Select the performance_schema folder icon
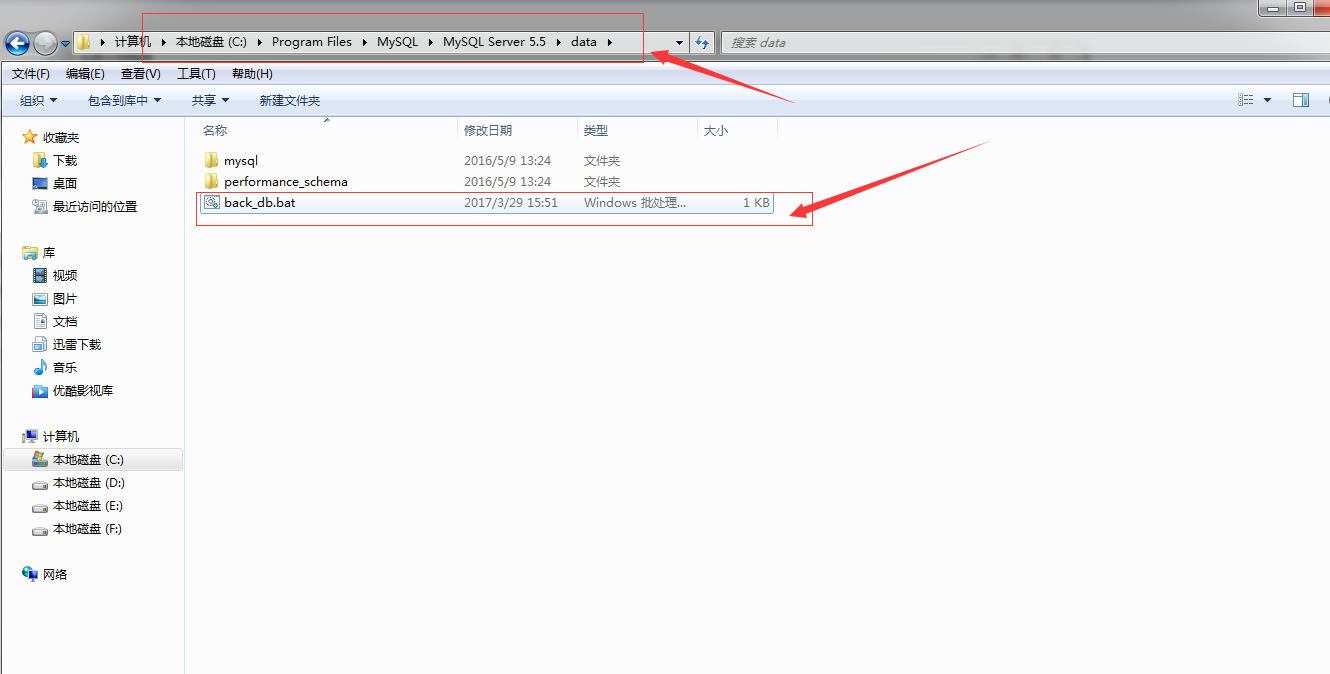The height and width of the screenshot is (674, 1330). point(211,181)
